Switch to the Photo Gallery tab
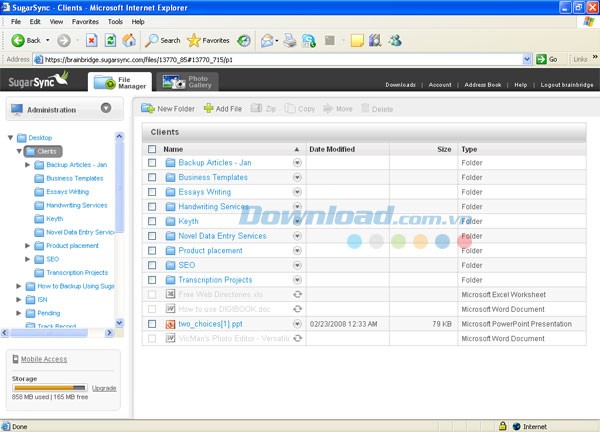The width and height of the screenshot is (600, 432). pos(188,82)
